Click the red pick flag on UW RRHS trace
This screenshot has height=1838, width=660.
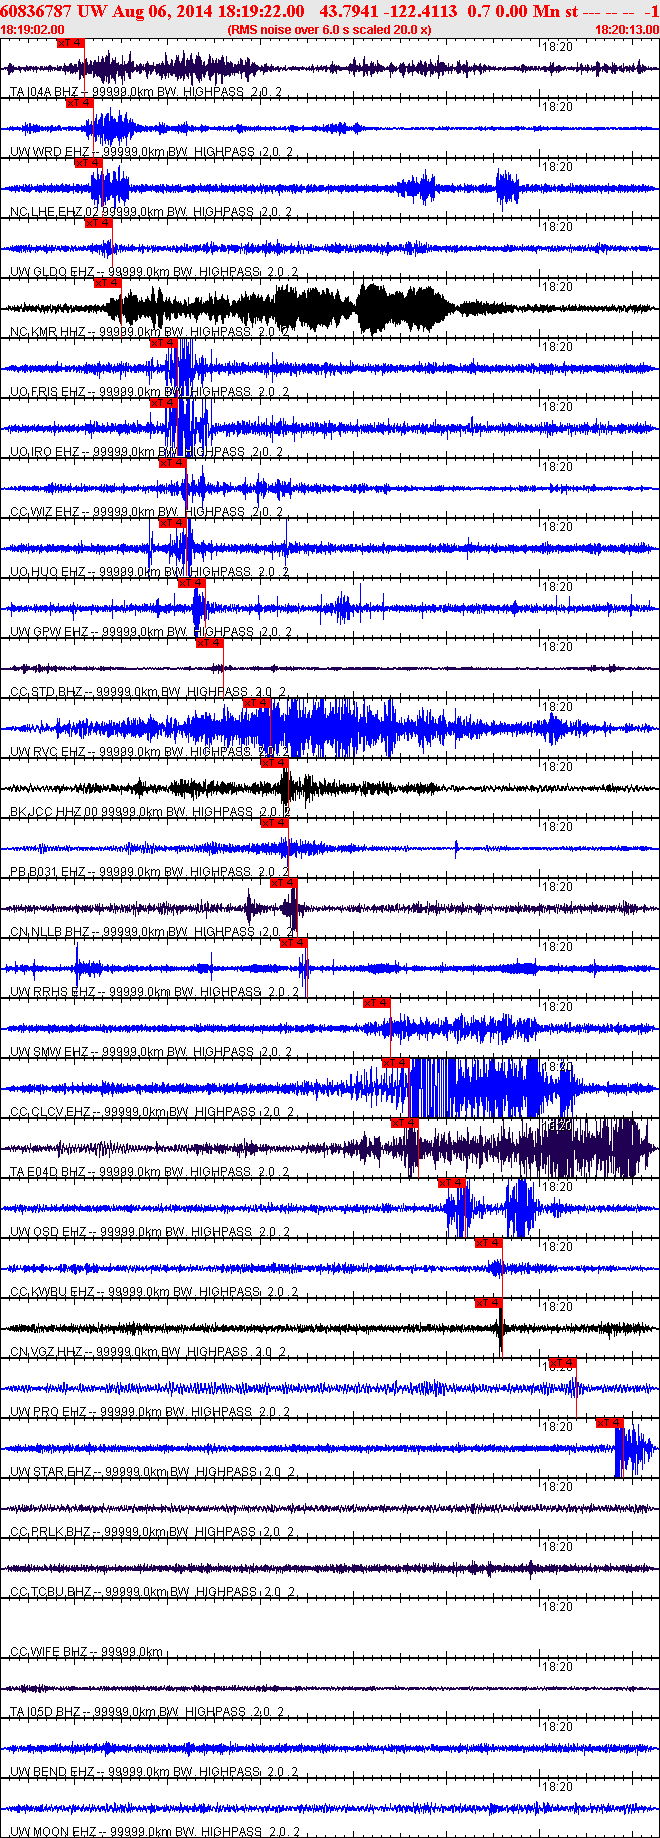click(293, 943)
